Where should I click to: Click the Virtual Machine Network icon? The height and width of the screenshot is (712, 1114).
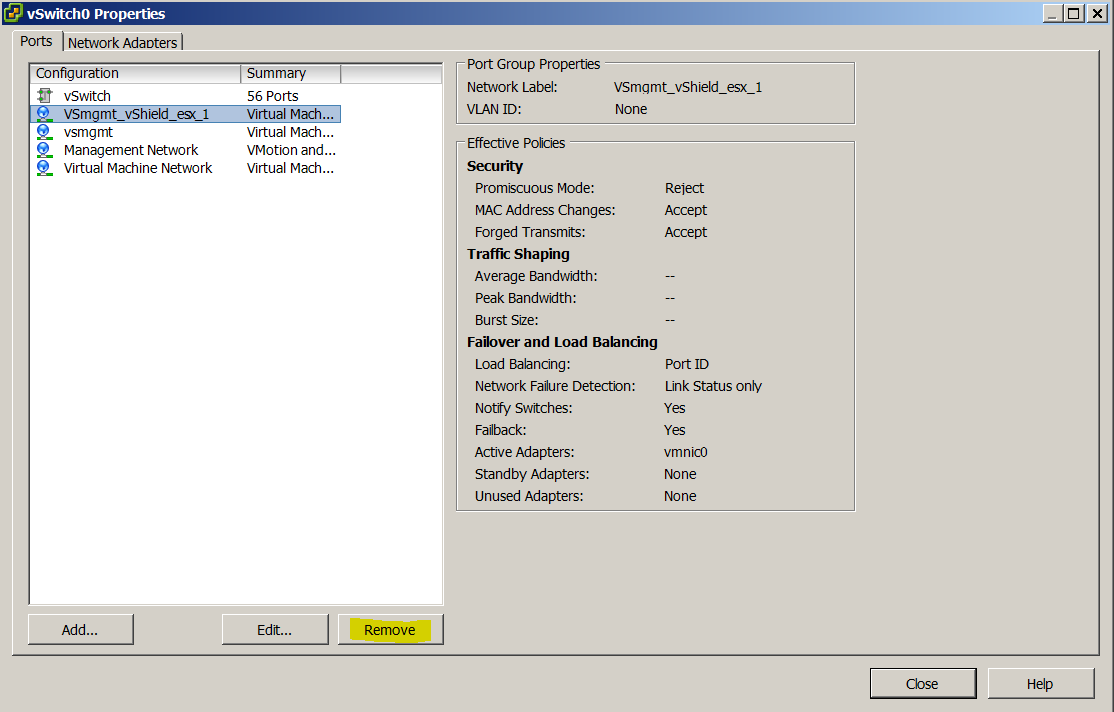[44, 168]
